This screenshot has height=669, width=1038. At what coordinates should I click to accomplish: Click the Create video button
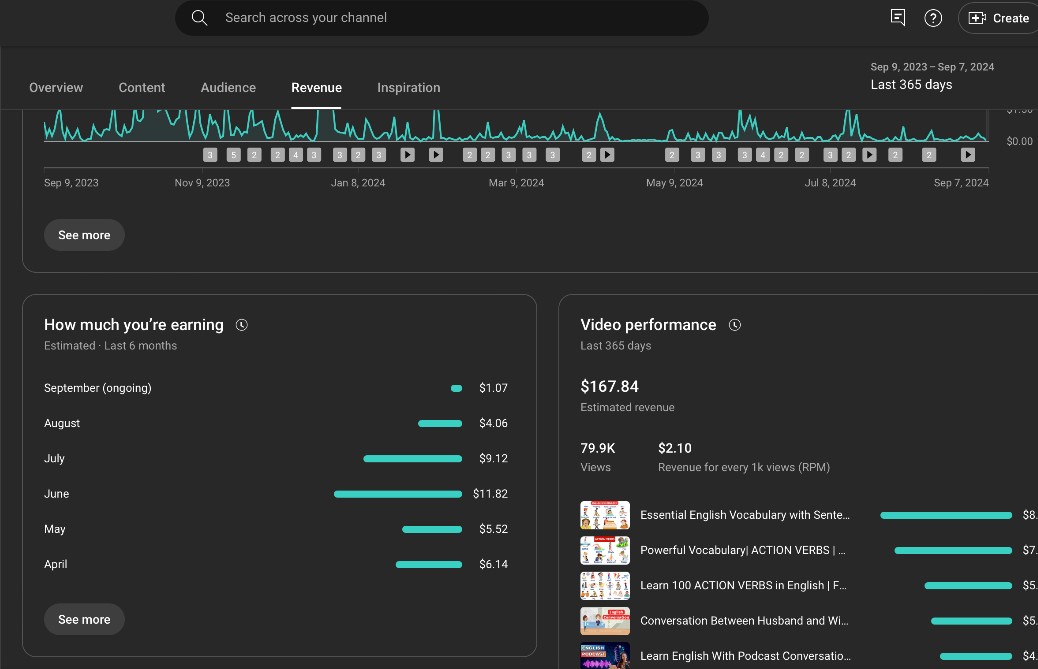pos(998,18)
